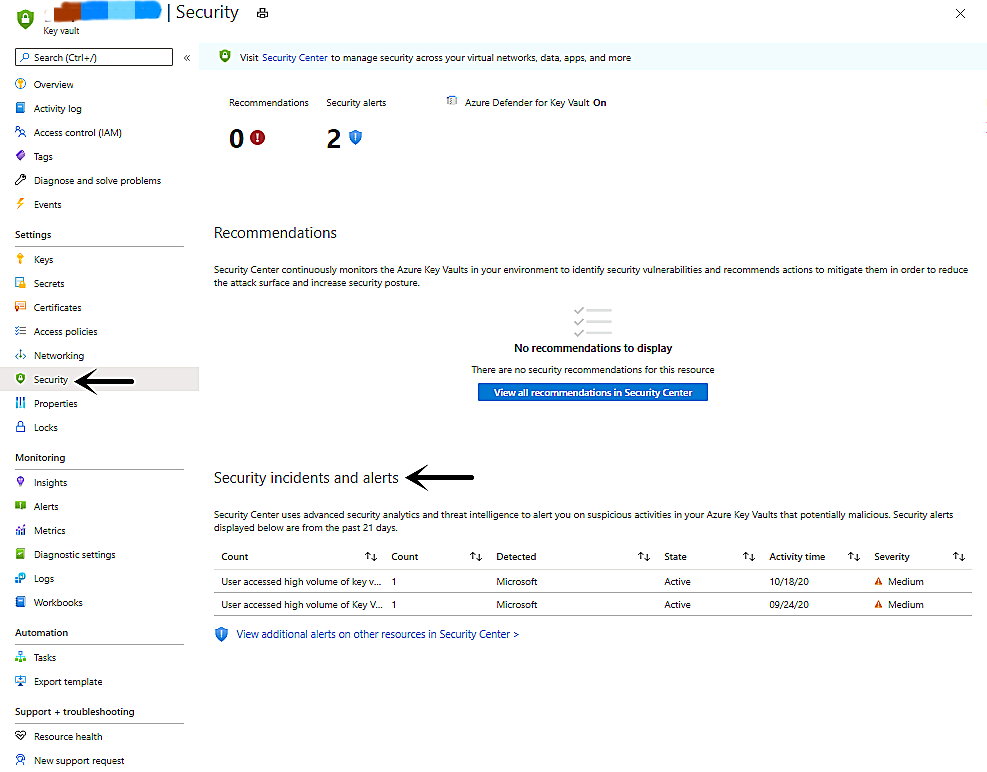Image resolution: width=987 pixels, height=772 pixels.
Task: Click the Workbooks icon
Action: click(x=21, y=601)
